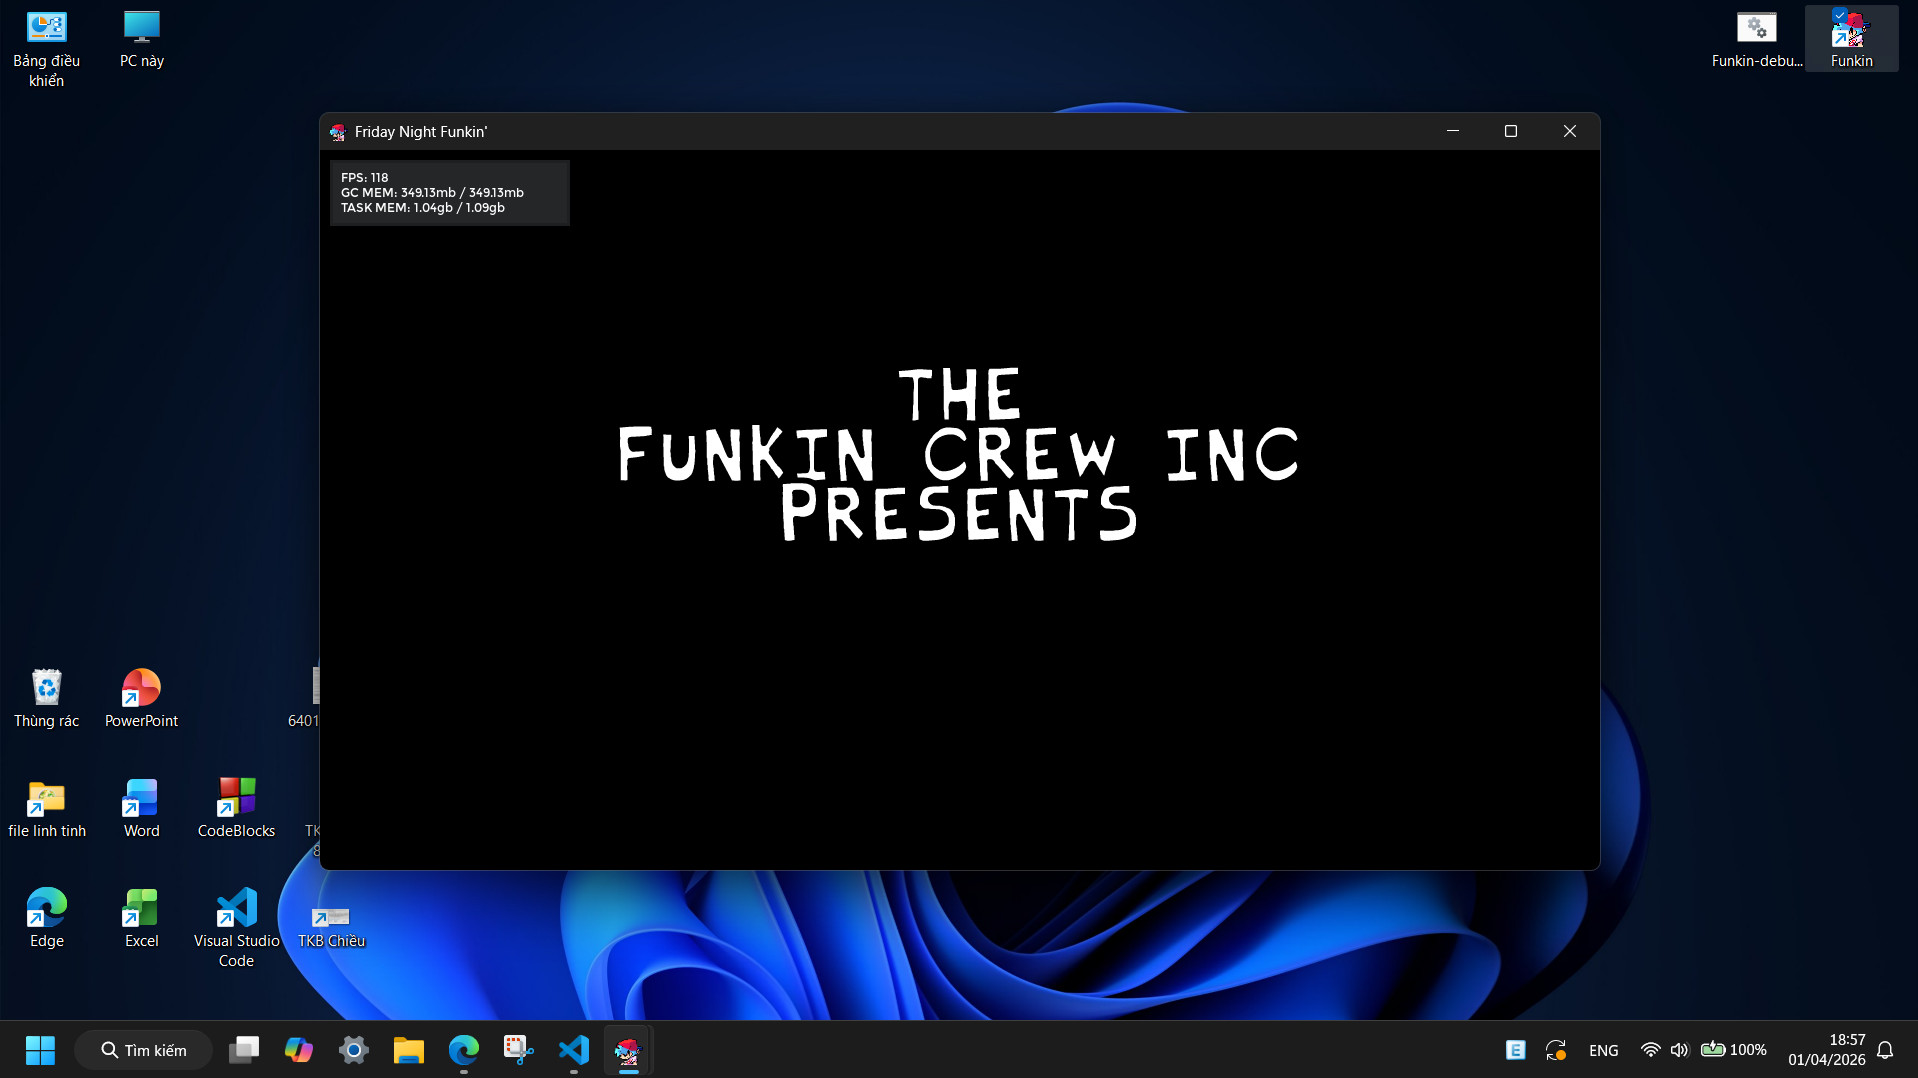1918x1078 pixels.
Task: Click the PRESENTS intro text
Action: point(958,514)
